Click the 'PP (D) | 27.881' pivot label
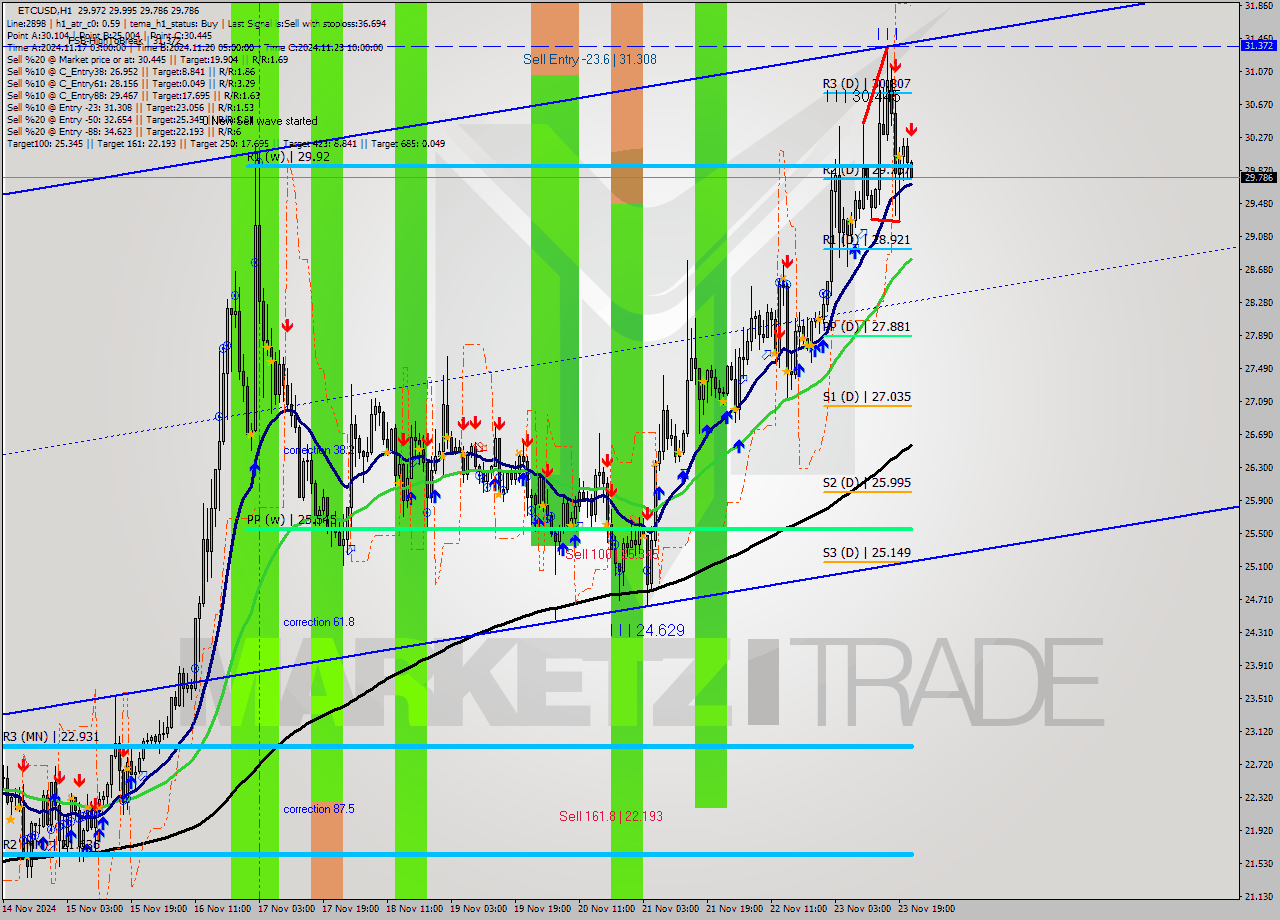Image resolution: width=1280 pixels, height=920 pixels. click(867, 326)
